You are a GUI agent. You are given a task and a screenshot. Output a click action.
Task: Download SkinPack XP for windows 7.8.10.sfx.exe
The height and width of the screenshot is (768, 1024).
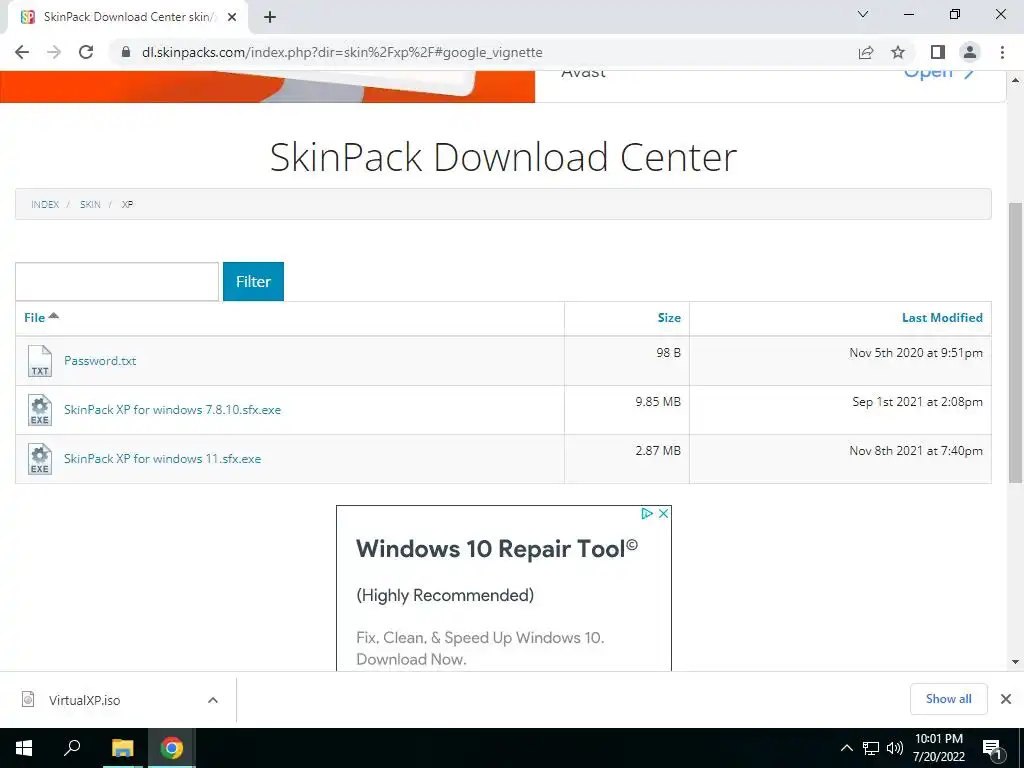172,409
